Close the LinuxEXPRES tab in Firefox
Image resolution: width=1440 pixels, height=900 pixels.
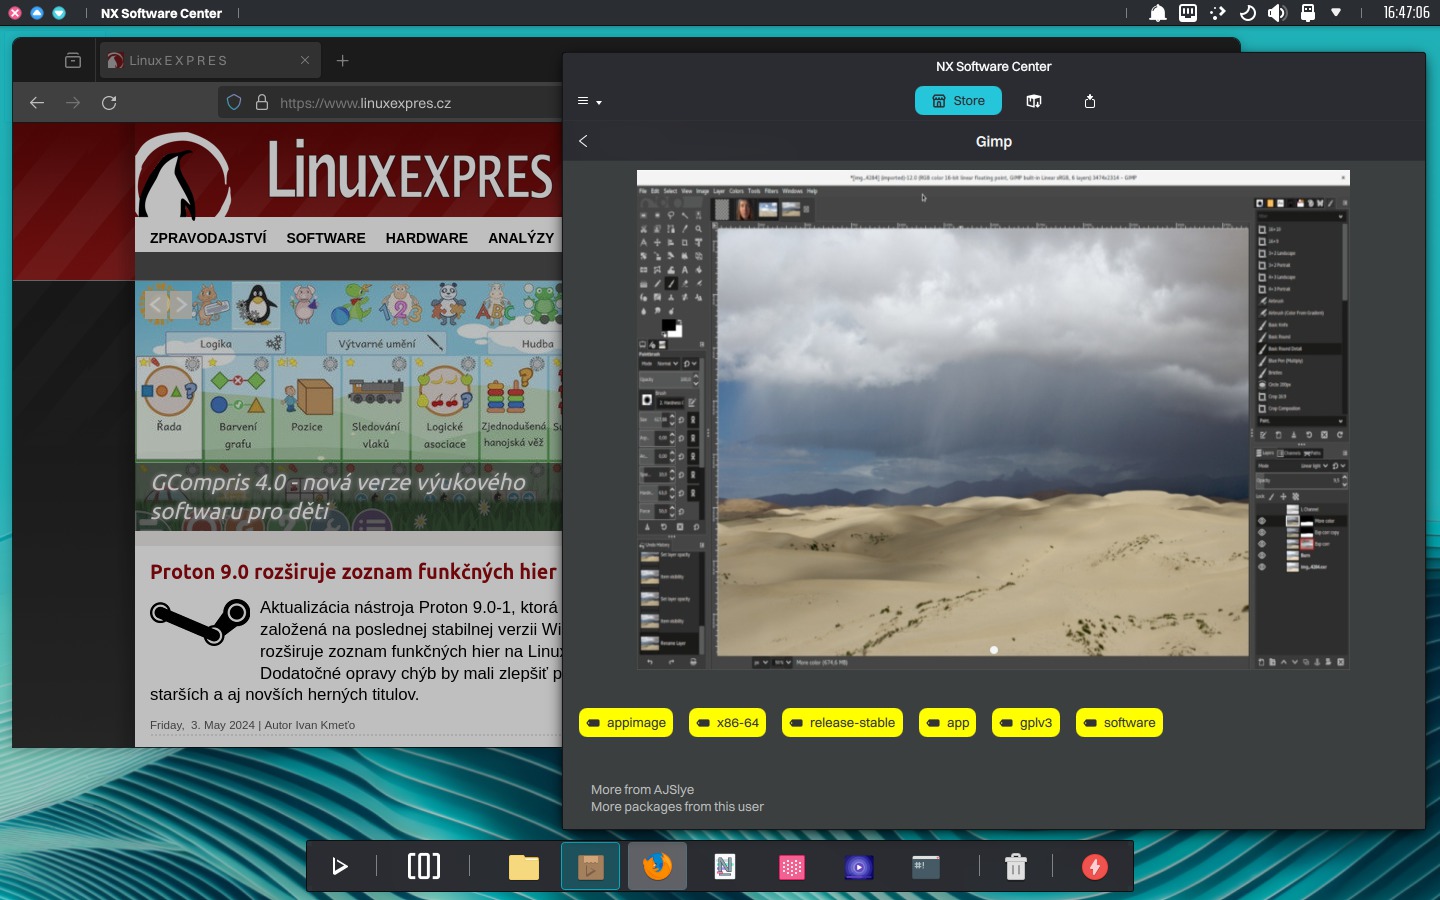305,61
